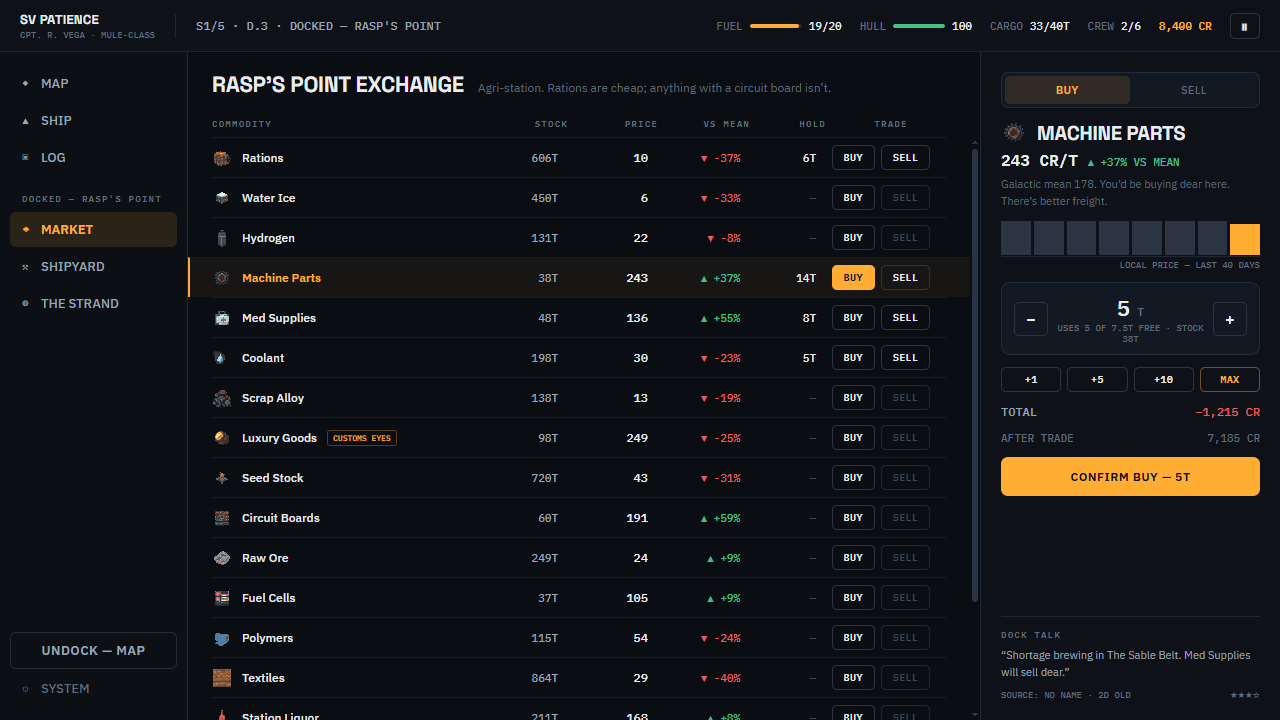Screen dimensions: 1280x720
Task: Click the Coolant droplet icon
Action: (222, 358)
